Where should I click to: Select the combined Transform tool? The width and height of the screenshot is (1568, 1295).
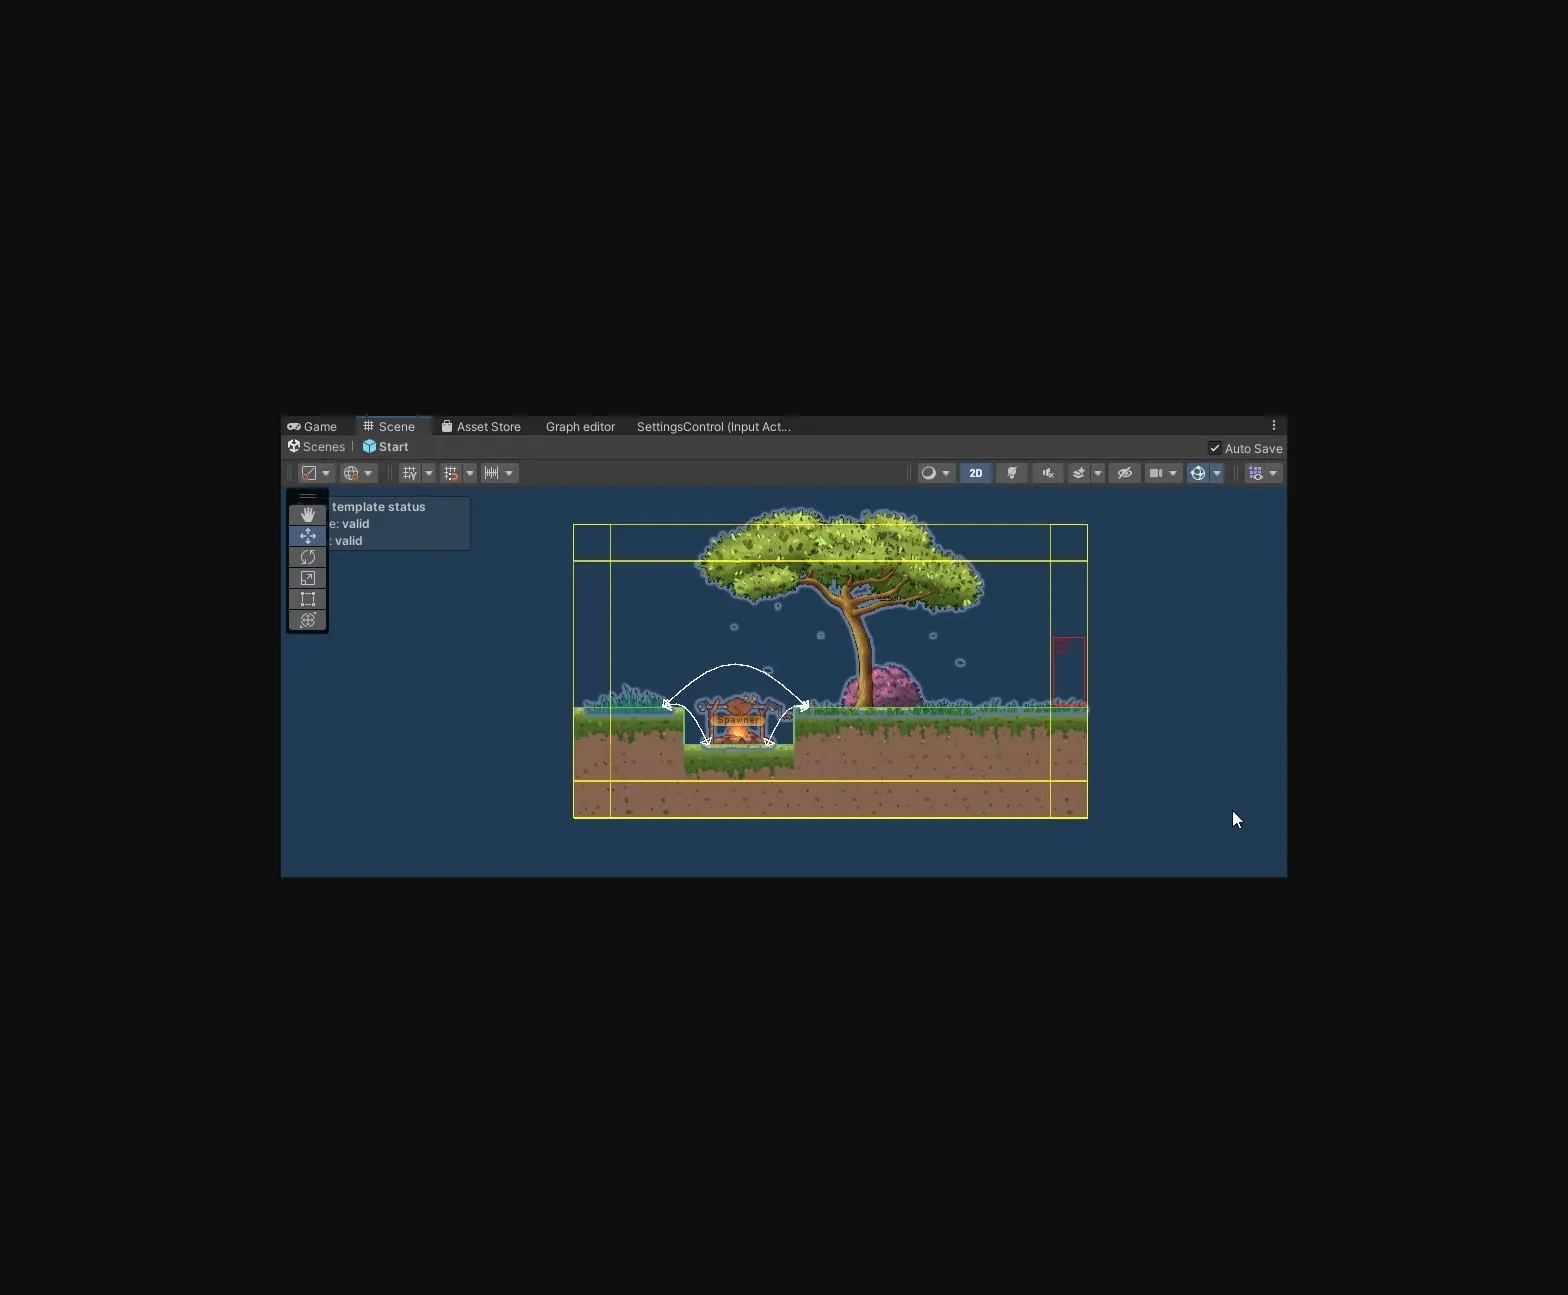[307, 620]
